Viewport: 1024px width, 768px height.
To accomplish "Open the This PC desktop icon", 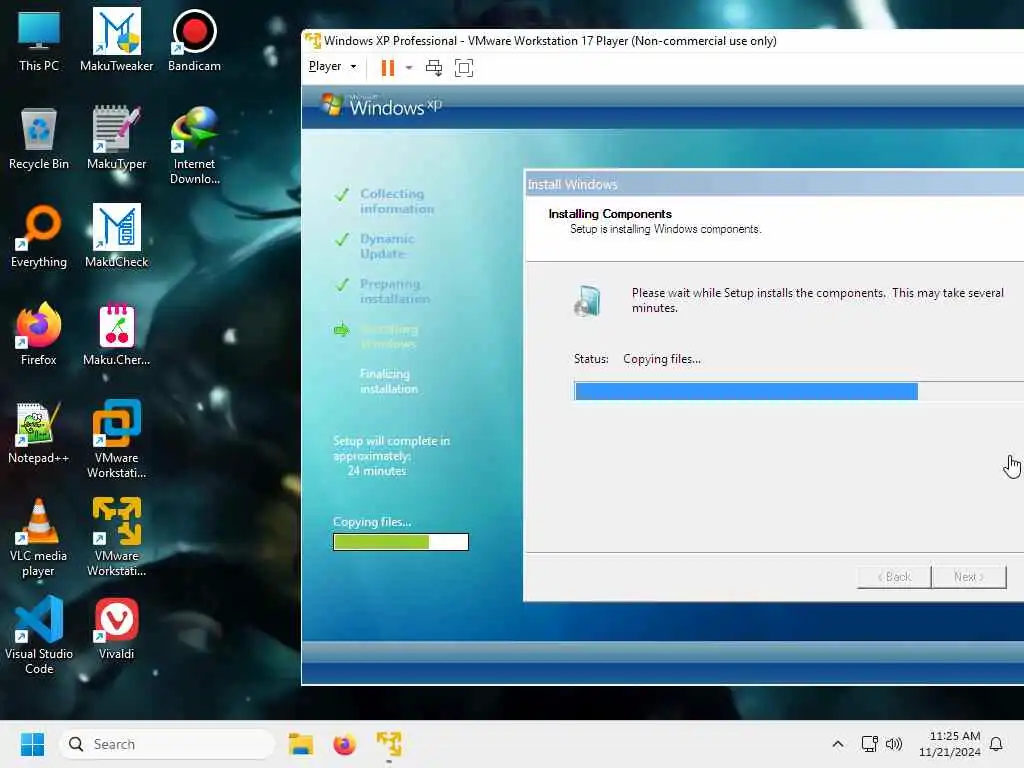I will 39,41.
